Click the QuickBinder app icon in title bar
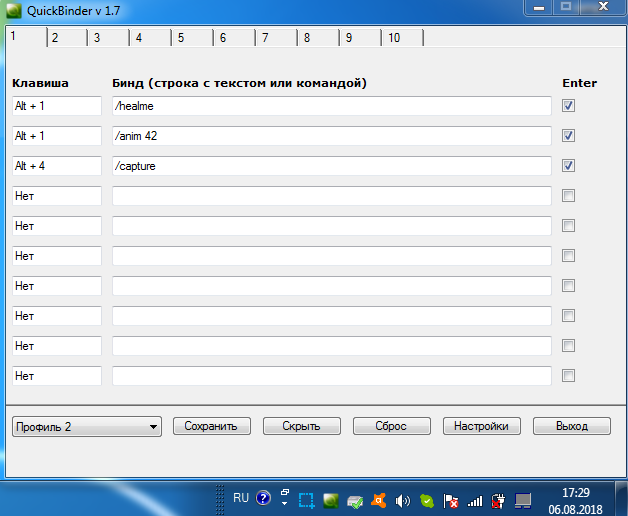This screenshot has width=628, height=516. coord(13,10)
